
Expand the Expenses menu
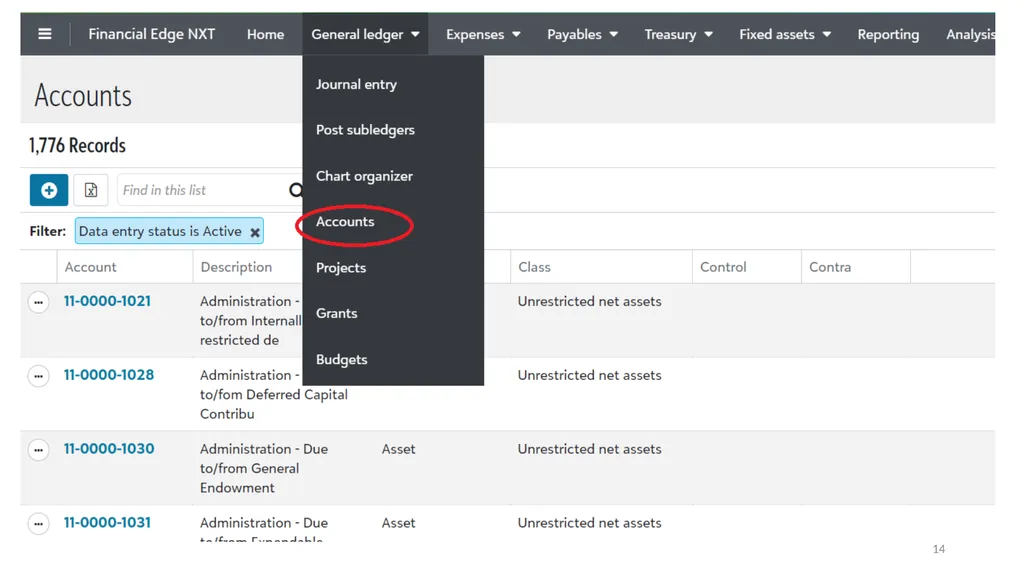[483, 34]
